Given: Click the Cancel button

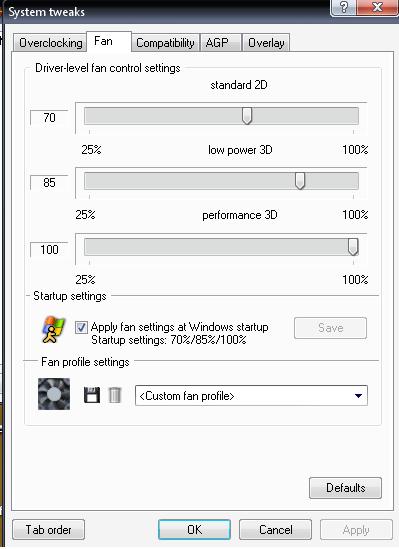Looking at the screenshot, I should [275, 529].
